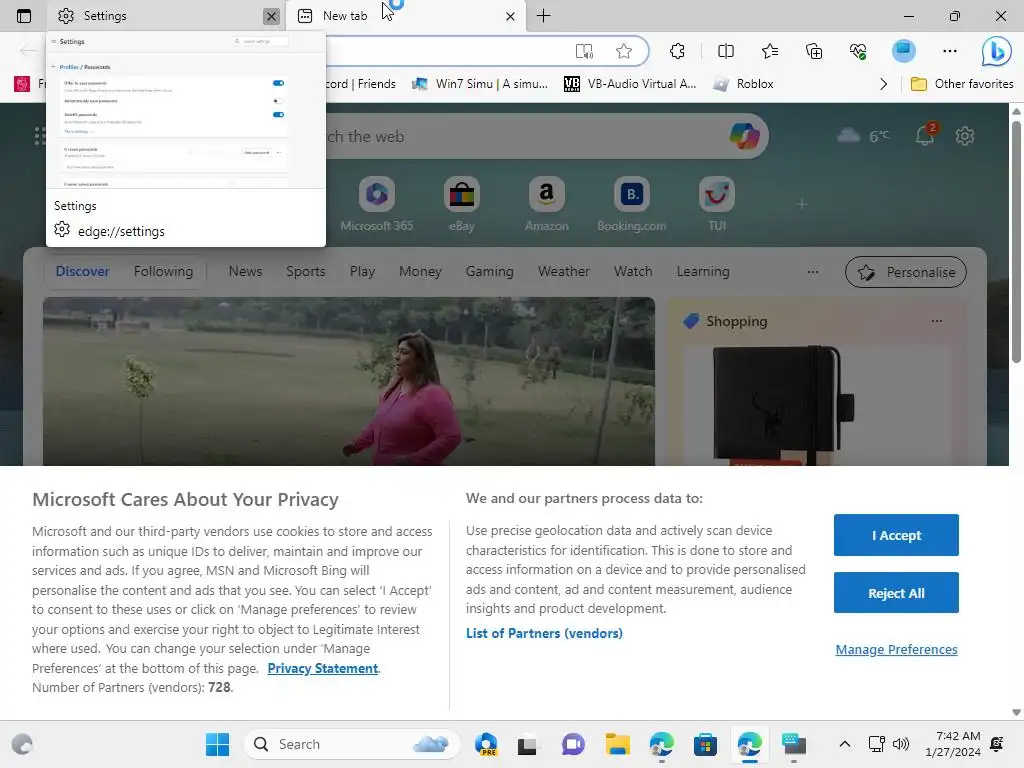Open the profile avatar icon
The width and height of the screenshot is (1024, 768).
[904, 51]
